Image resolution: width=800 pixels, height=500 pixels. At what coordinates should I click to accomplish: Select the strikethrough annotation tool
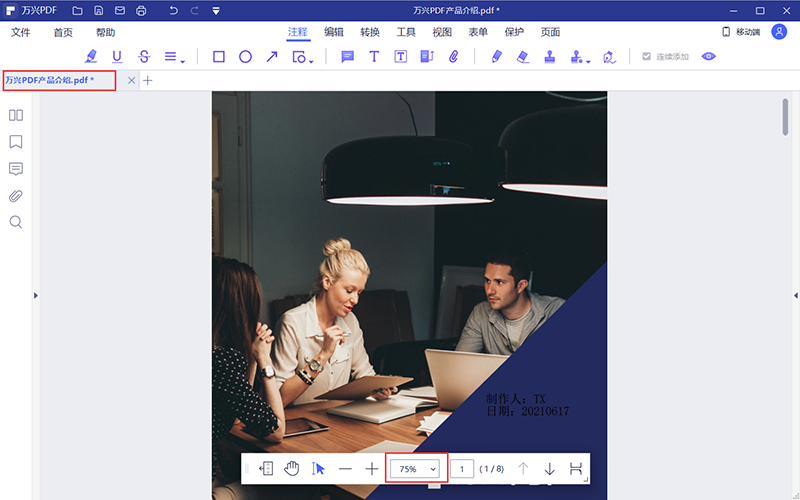[x=144, y=57]
